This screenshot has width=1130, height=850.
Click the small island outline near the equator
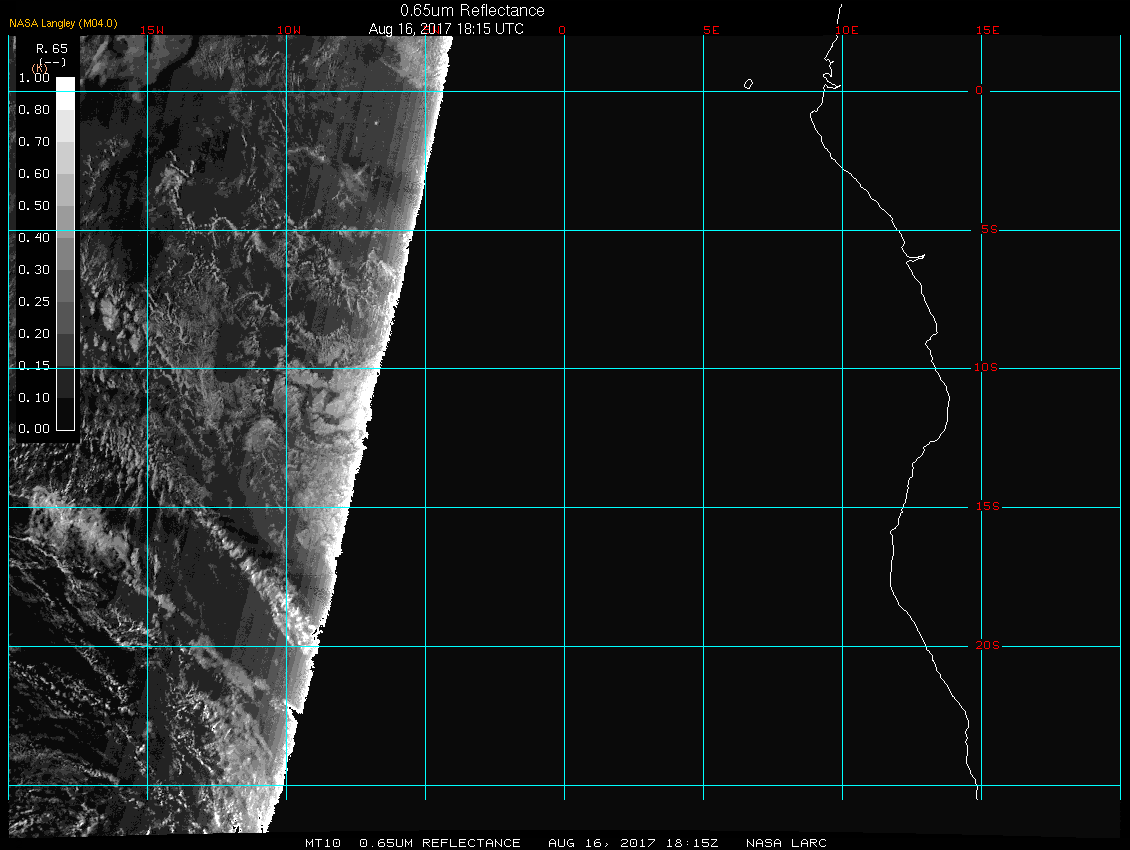point(748,84)
